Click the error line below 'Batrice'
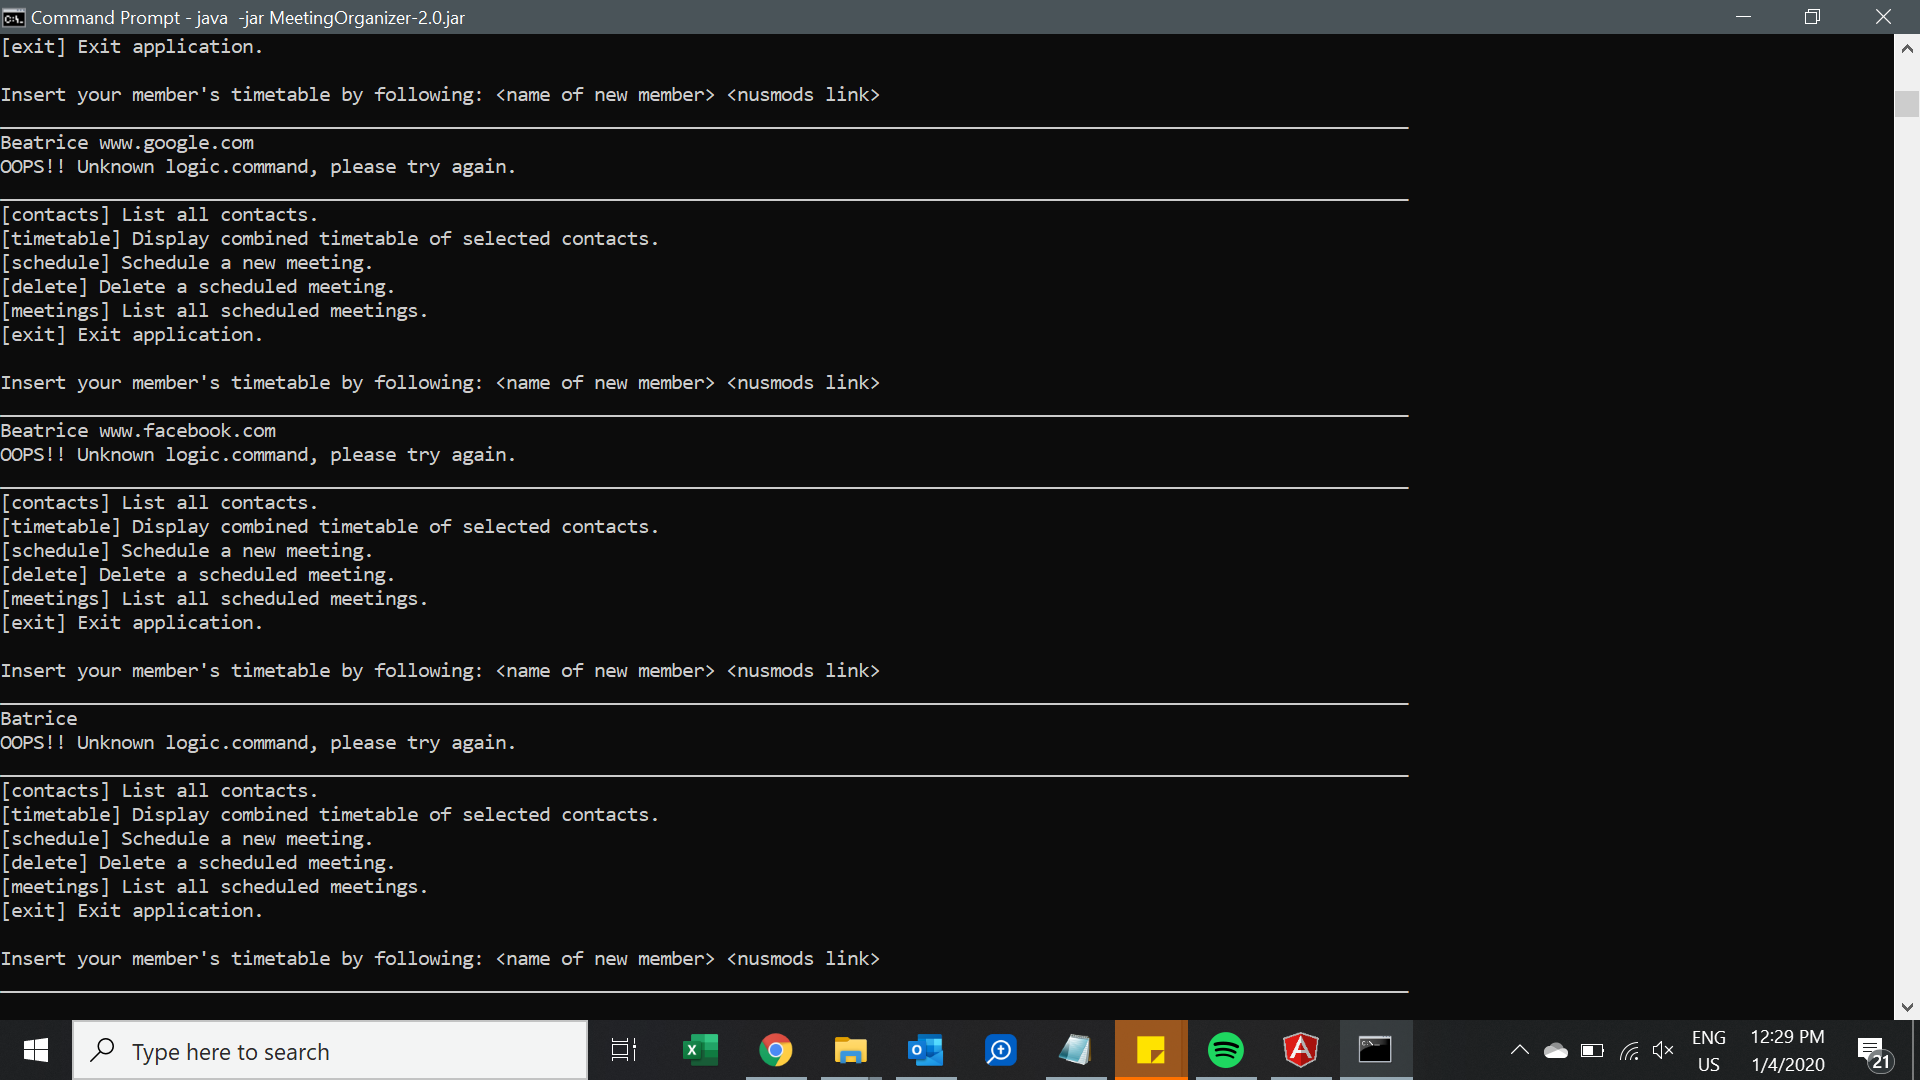The height and width of the screenshot is (1080, 1920). point(258,743)
